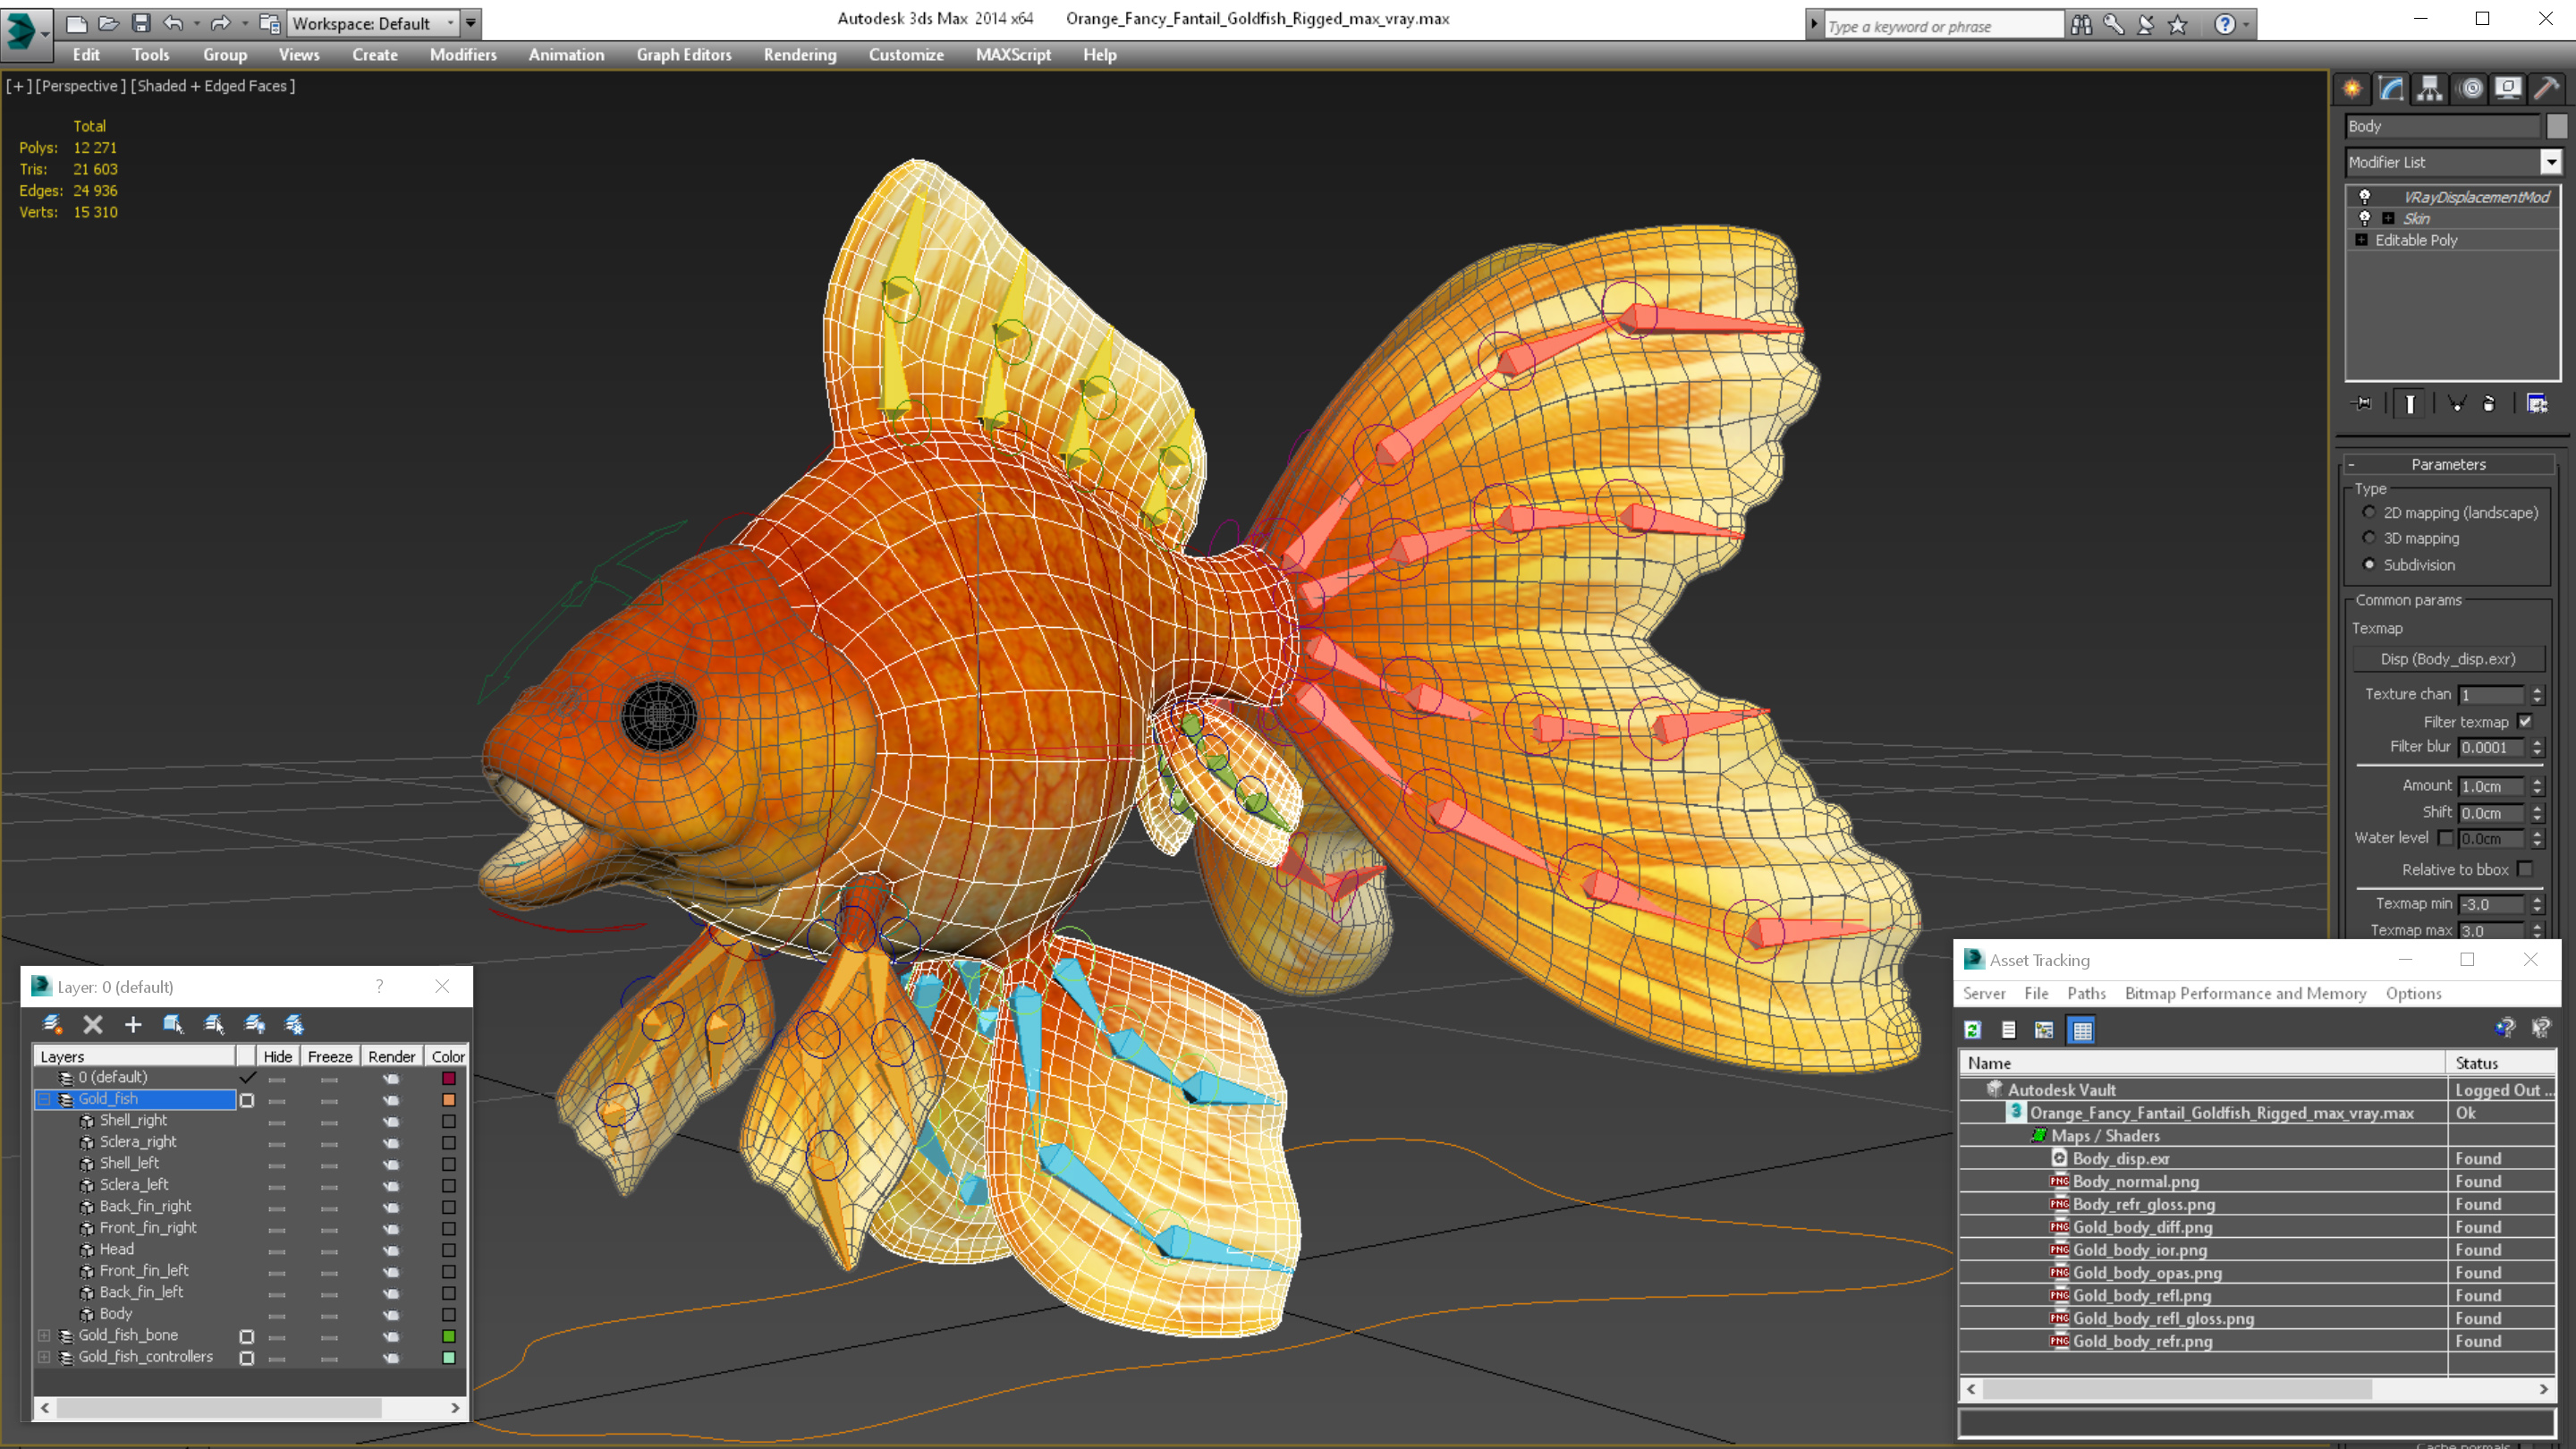Image resolution: width=2576 pixels, height=1449 pixels.
Task: Click the star favorites icon in title bar
Action: coord(2177,25)
